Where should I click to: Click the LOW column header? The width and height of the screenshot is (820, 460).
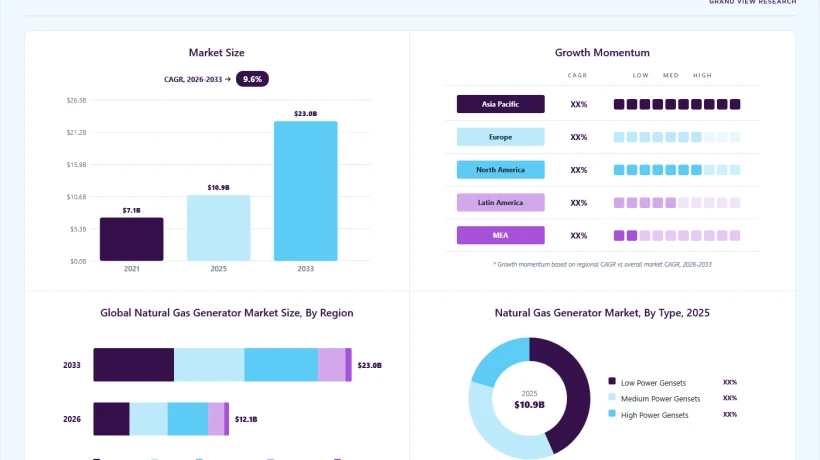click(641, 75)
